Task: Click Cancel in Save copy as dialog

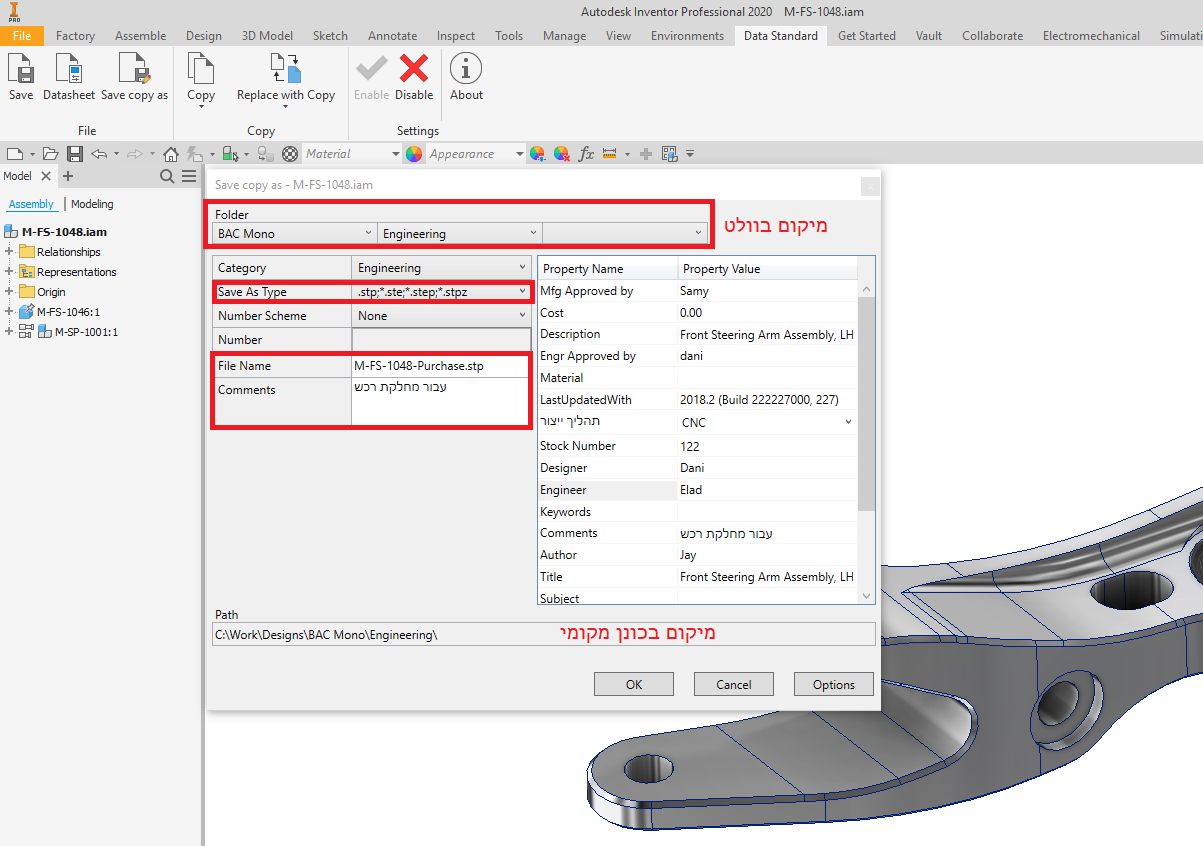Action: coord(734,685)
